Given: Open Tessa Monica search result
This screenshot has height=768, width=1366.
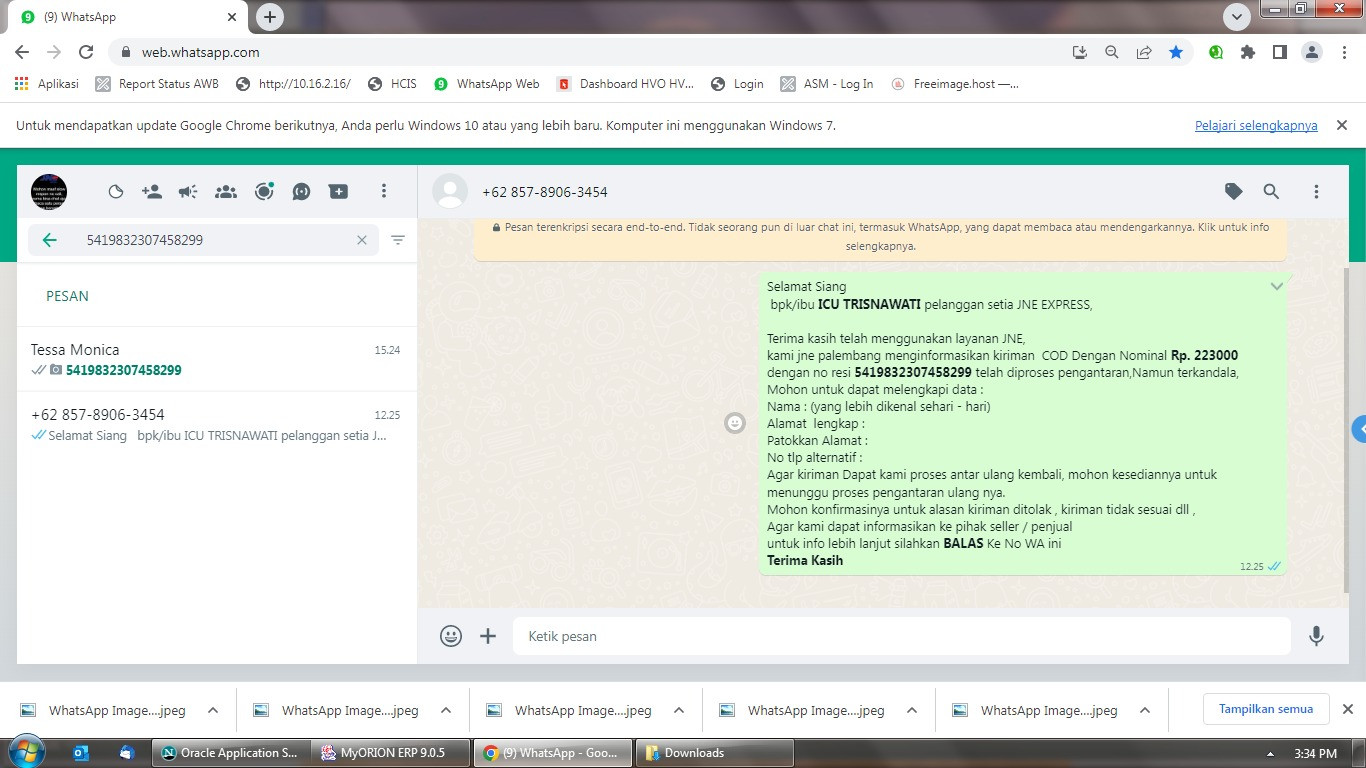Looking at the screenshot, I should click(217, 359).
